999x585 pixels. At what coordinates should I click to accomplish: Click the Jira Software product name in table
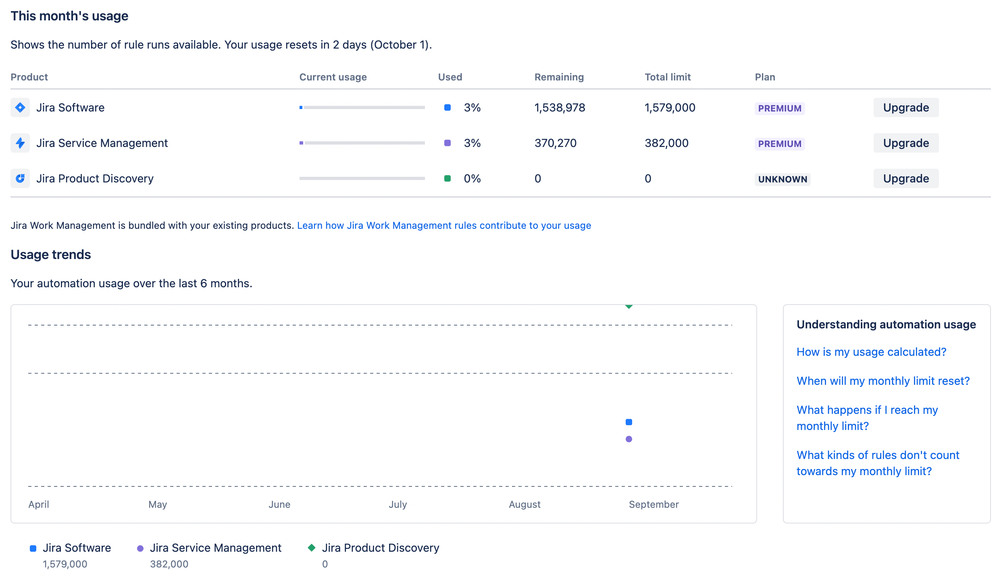point(70,108)
